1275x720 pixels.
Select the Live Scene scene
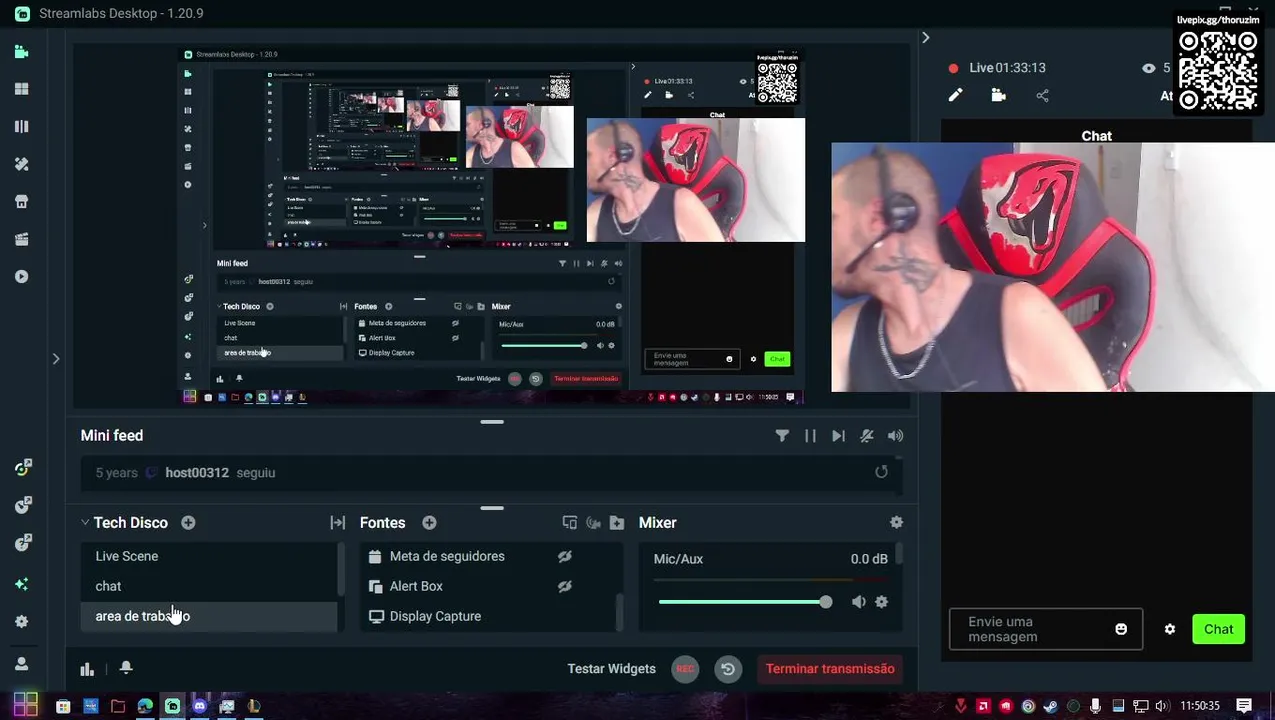[x=208, y=556]
